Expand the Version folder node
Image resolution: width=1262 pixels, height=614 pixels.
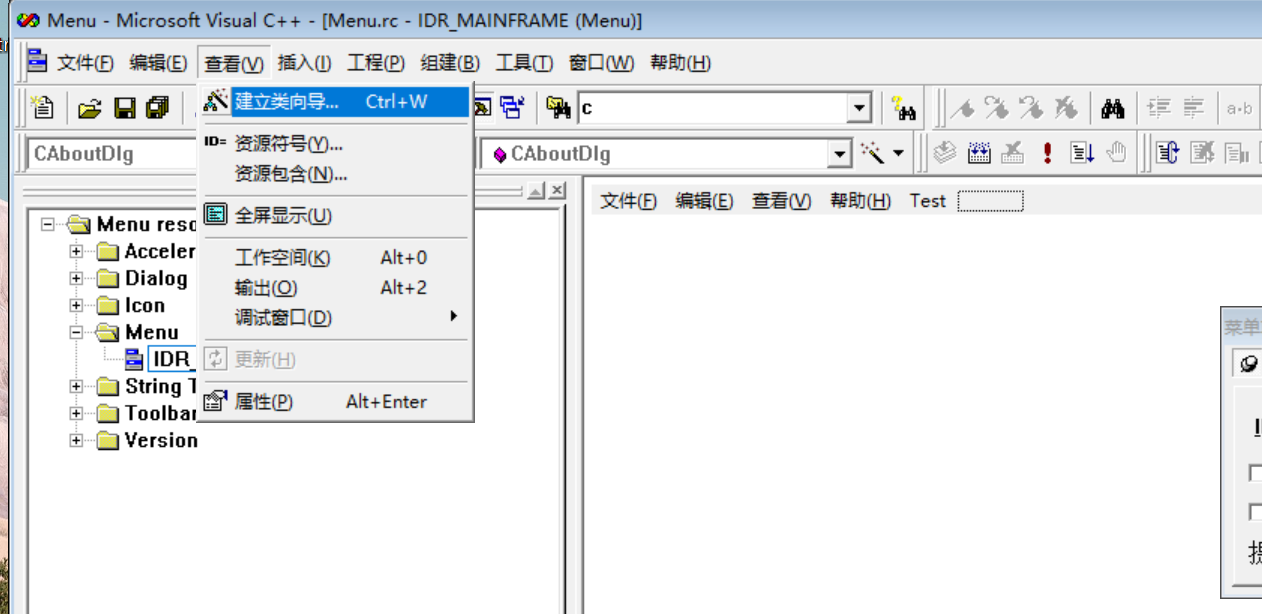pyautogui.click(x=76, y=440)
